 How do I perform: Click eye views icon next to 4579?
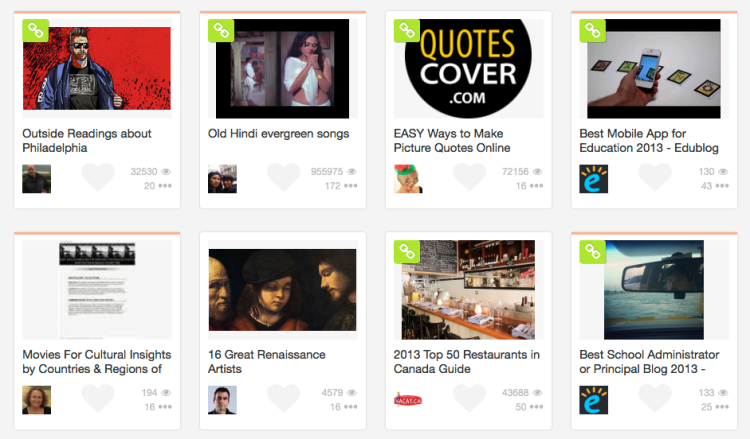[x=352, y=393]
